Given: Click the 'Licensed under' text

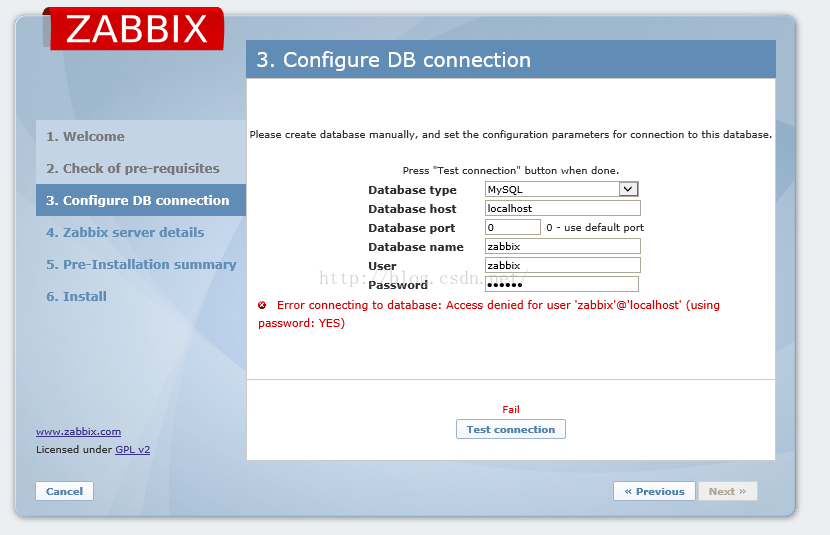Looking at the screenshot, I should 74,449.
